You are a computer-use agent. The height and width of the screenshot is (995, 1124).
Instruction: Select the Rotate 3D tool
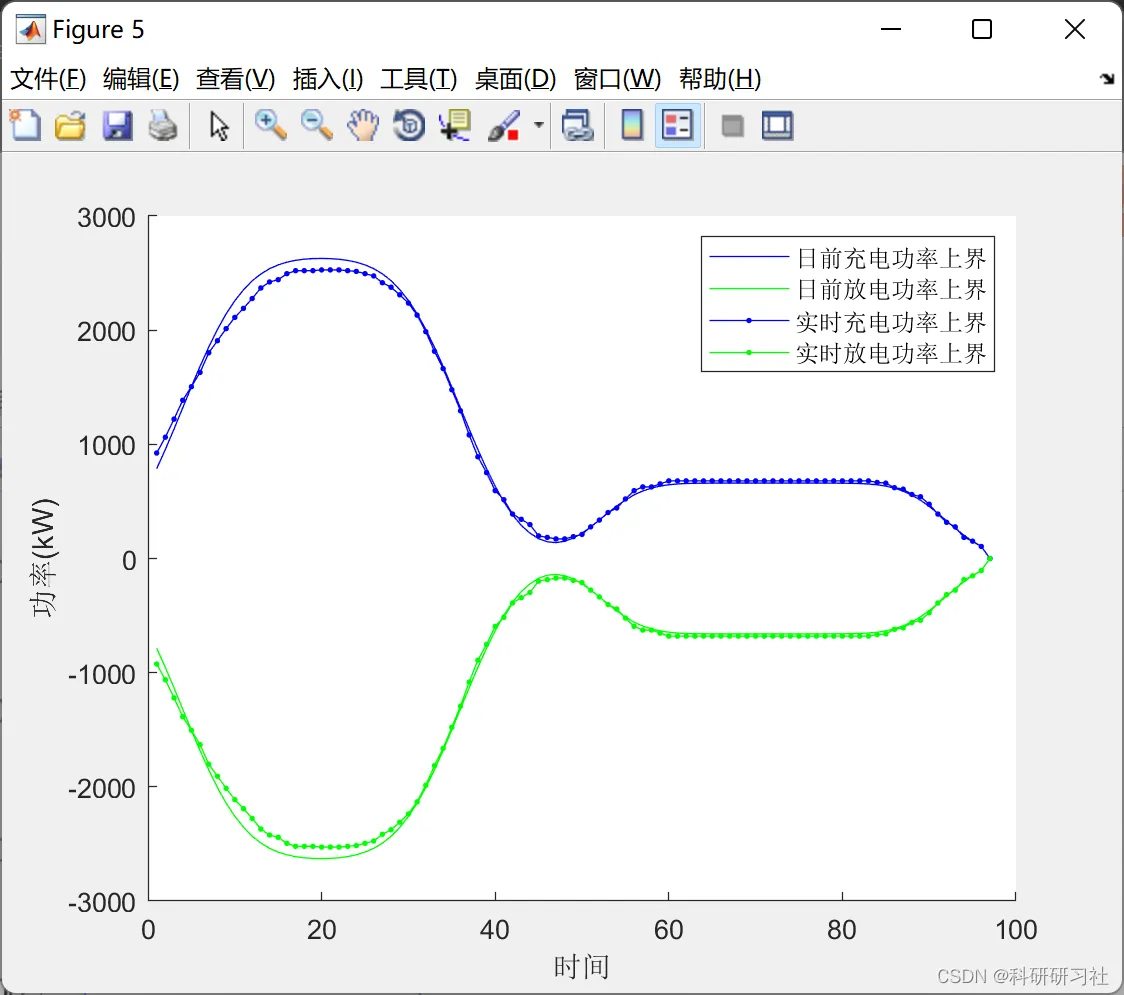click(x=409, y=126)
